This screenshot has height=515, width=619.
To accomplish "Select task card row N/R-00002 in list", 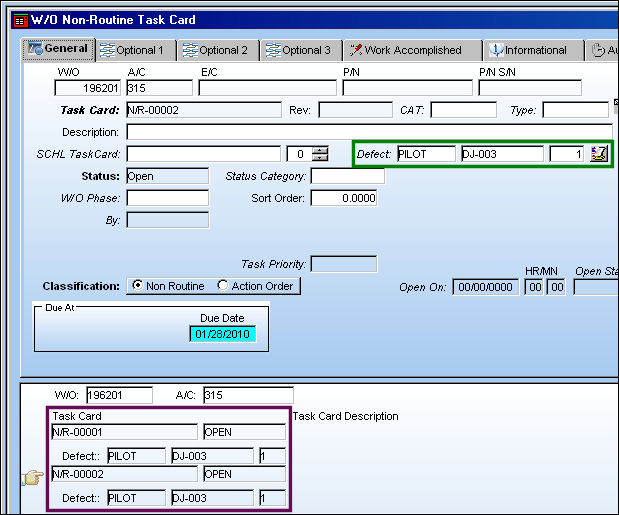I will click(x=124, y=474).
